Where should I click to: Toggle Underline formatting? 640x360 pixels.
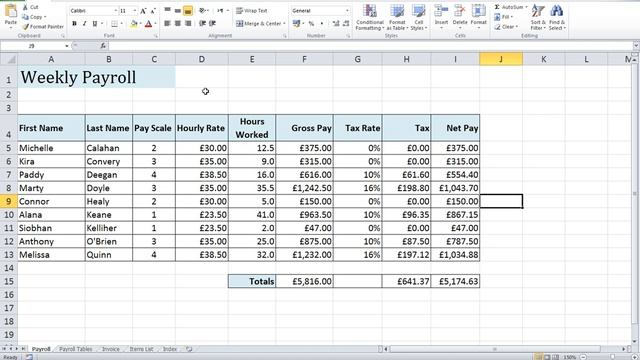(95, 24)
